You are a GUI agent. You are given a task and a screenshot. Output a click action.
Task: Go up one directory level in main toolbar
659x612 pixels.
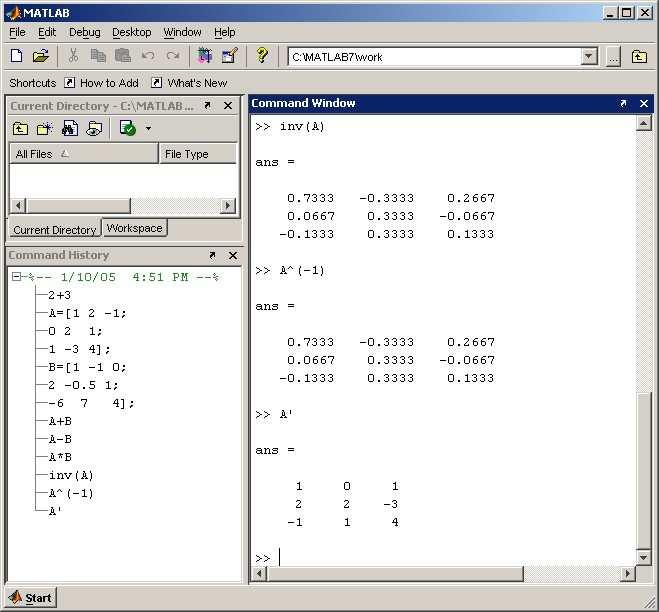tap(639, 56)
